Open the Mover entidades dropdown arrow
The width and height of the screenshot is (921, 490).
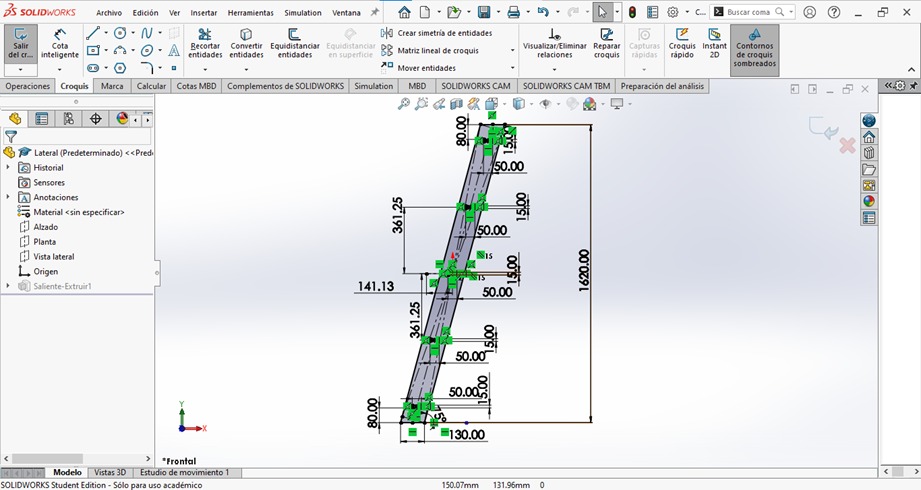(512, 68)
